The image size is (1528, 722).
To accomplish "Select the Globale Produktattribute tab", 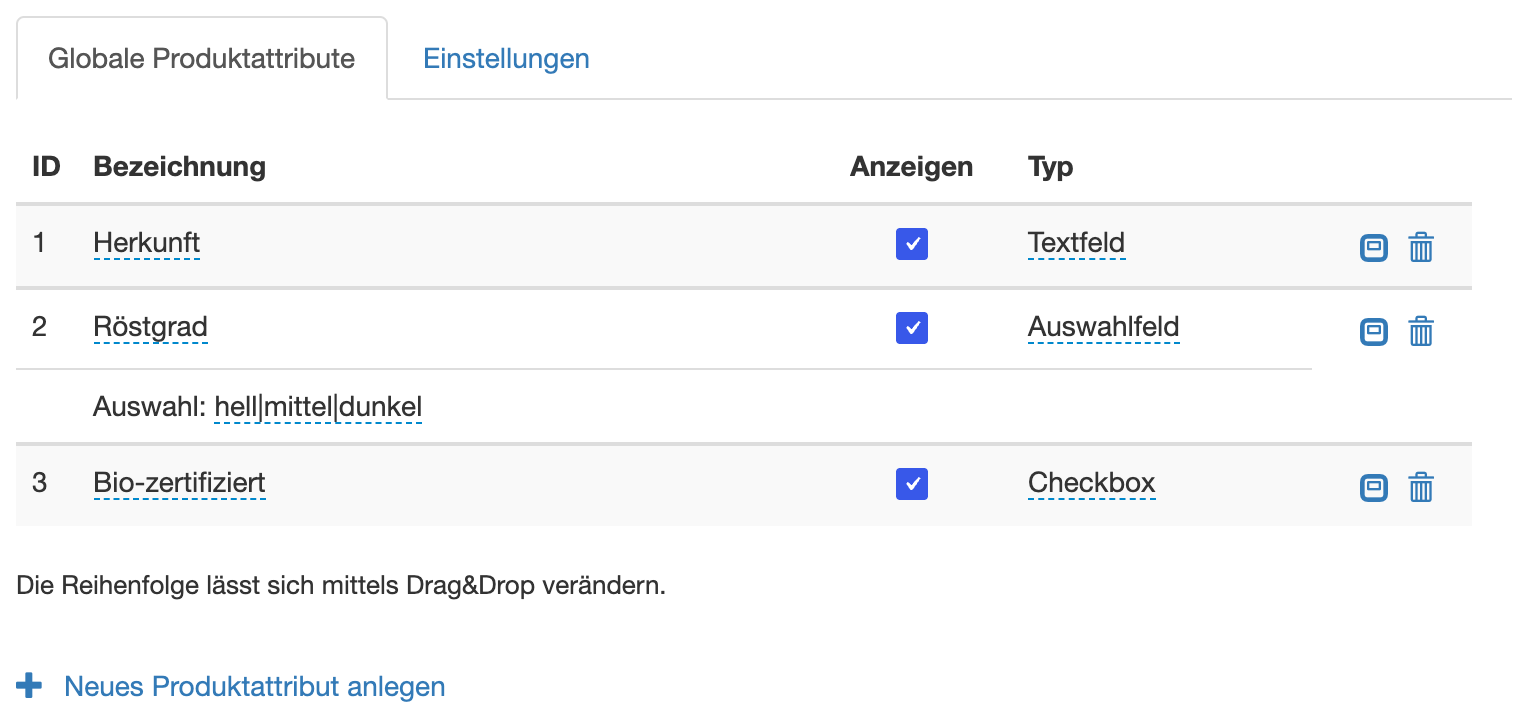I will 202,58.
